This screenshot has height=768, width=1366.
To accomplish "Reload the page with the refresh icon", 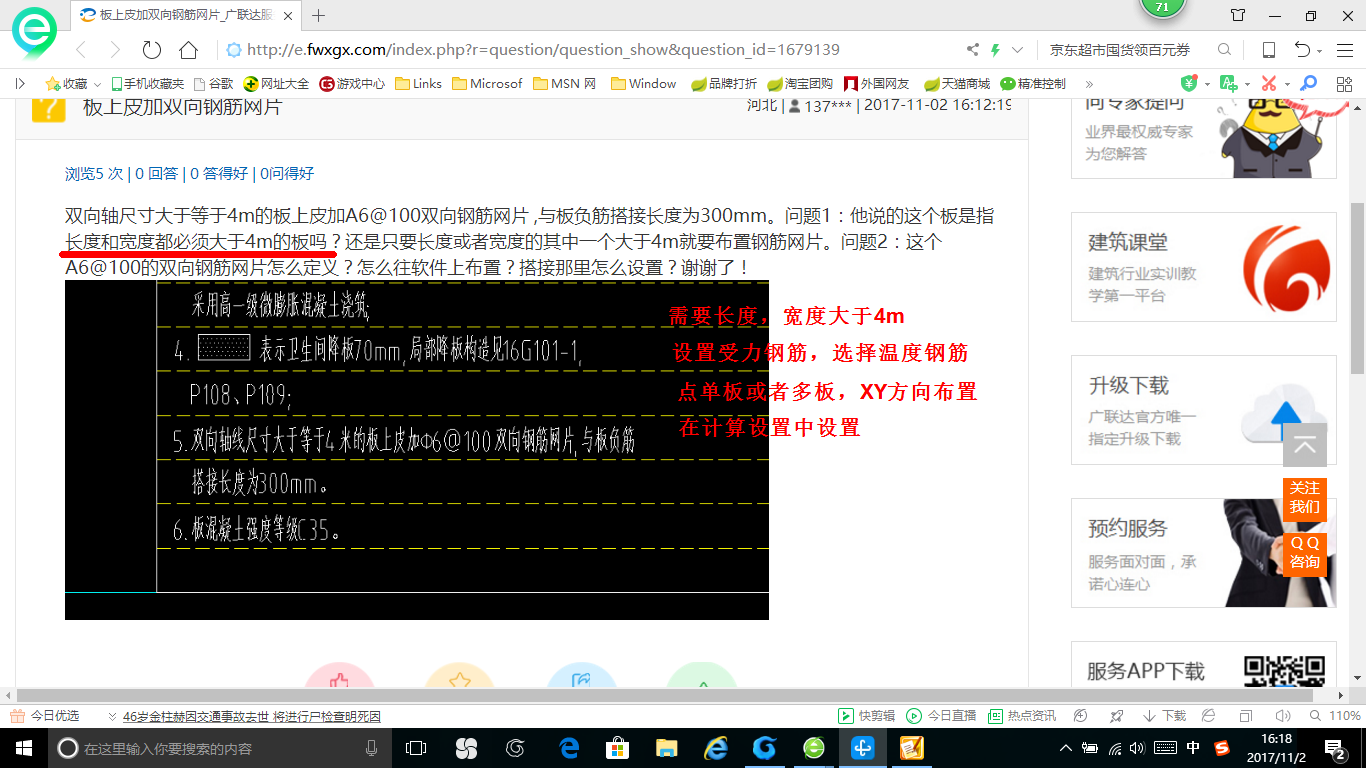I will pos(152,50).
